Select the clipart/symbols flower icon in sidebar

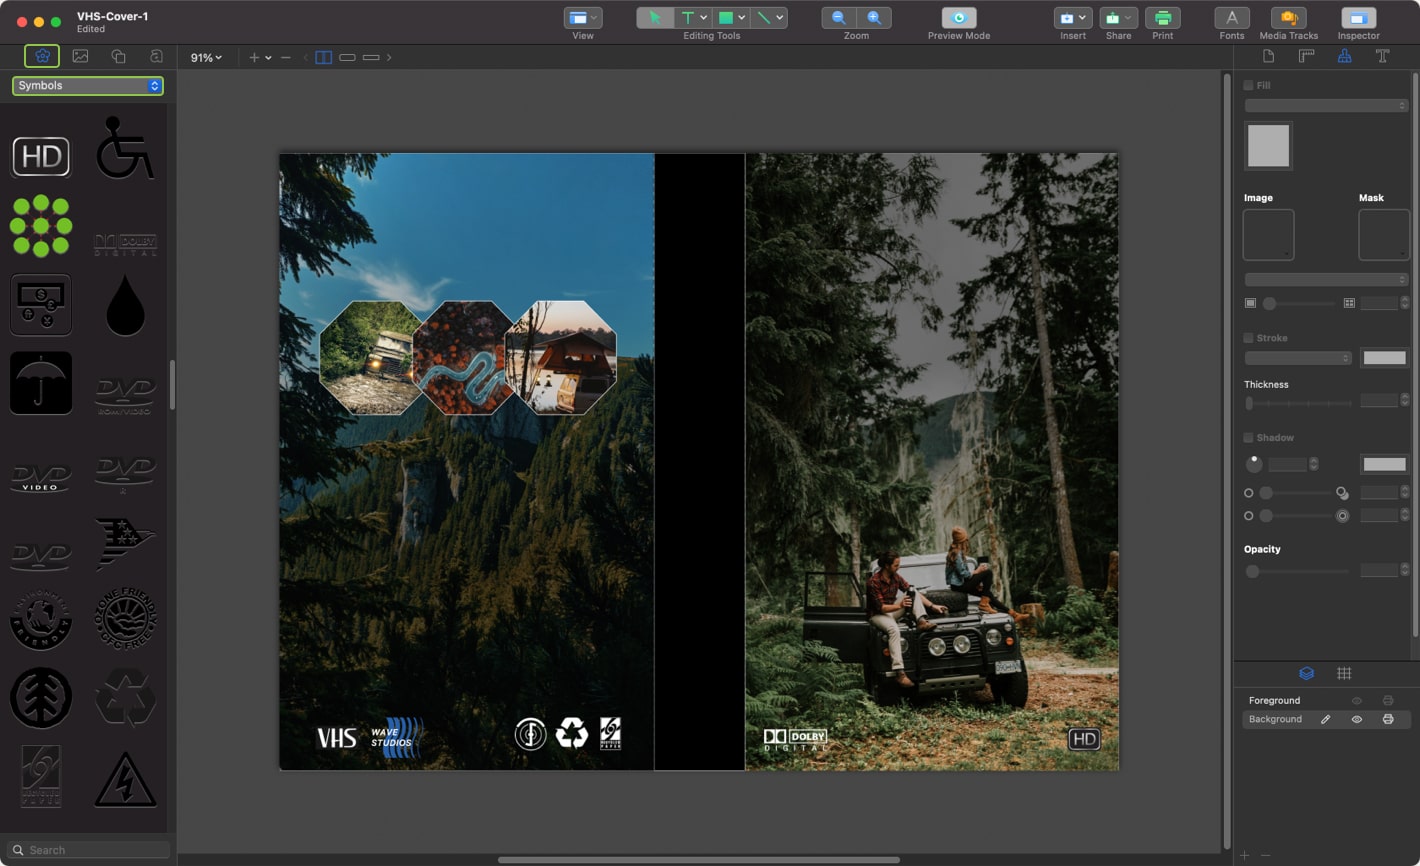(42, 56)
